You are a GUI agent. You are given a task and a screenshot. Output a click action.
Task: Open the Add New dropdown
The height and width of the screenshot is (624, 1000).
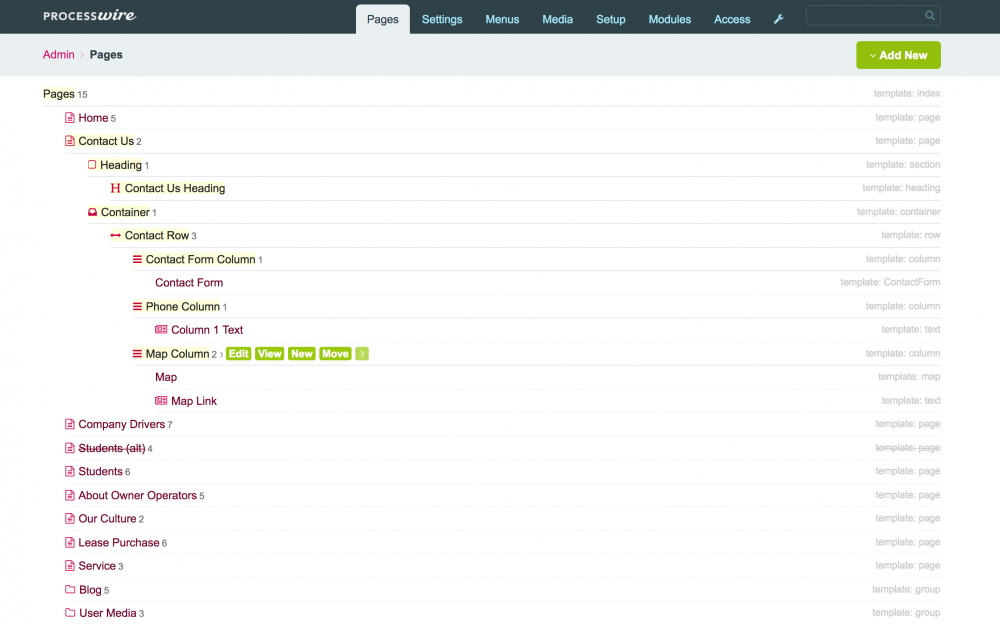(x=898, y=56)
